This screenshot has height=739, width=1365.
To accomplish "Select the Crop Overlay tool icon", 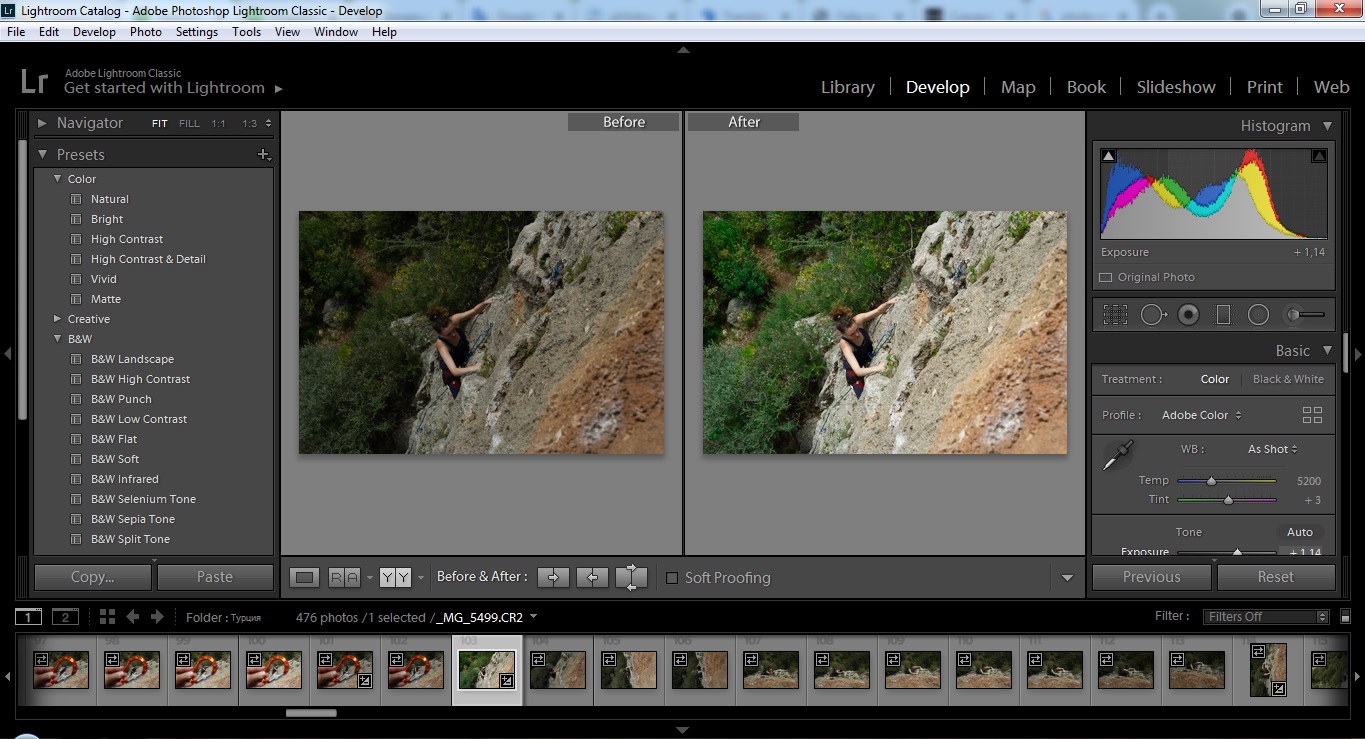I will pyautogui.click(x=1115, y=315).
